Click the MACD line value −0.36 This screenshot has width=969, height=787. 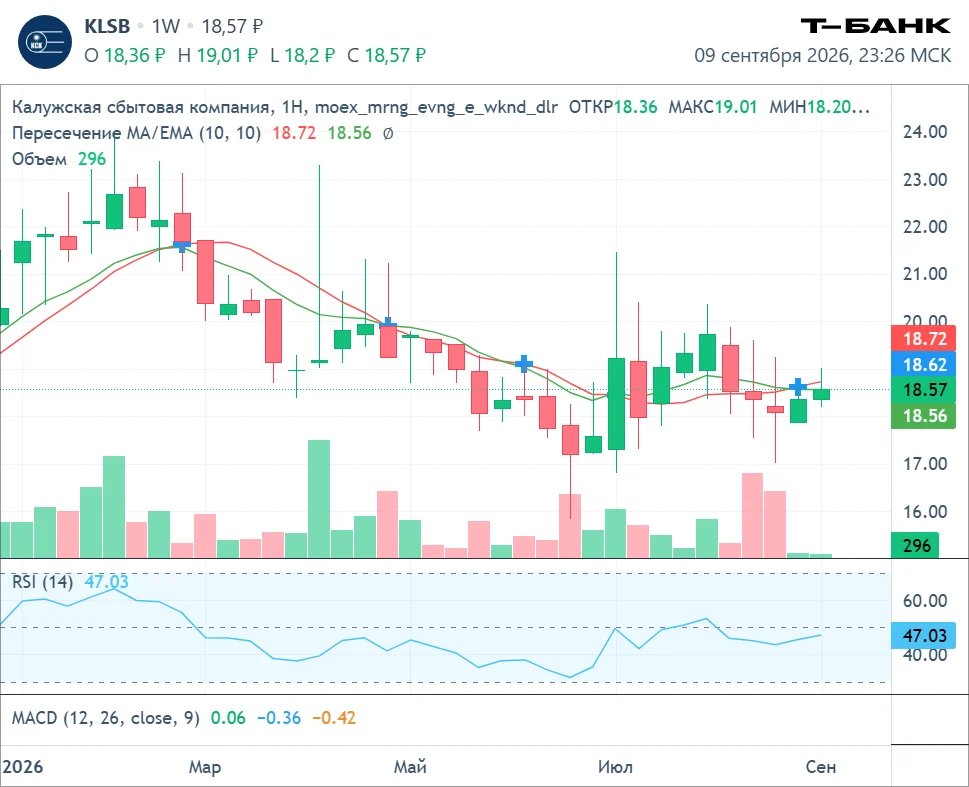click(x=279, y=718)
